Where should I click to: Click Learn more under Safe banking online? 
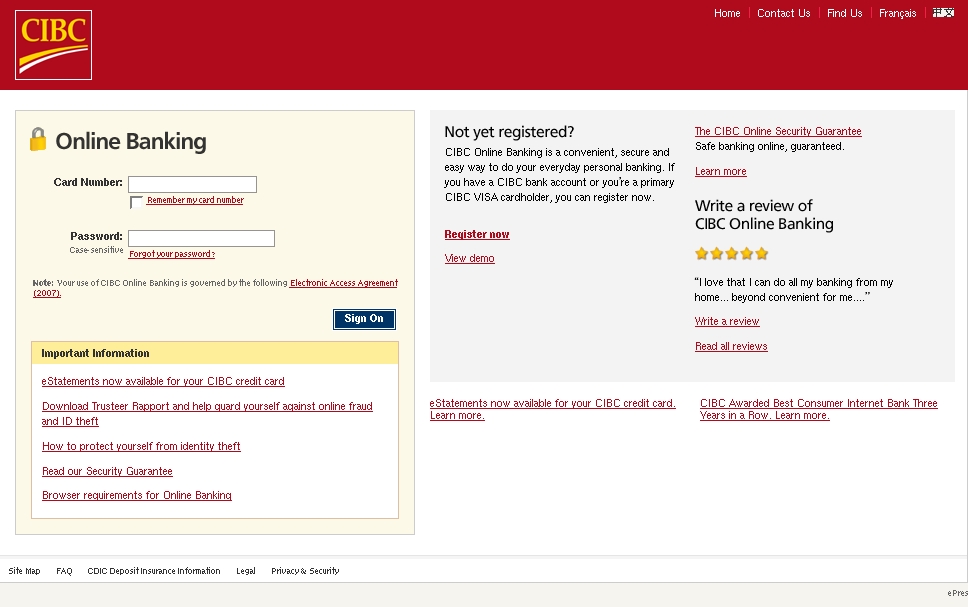[720, 171]
